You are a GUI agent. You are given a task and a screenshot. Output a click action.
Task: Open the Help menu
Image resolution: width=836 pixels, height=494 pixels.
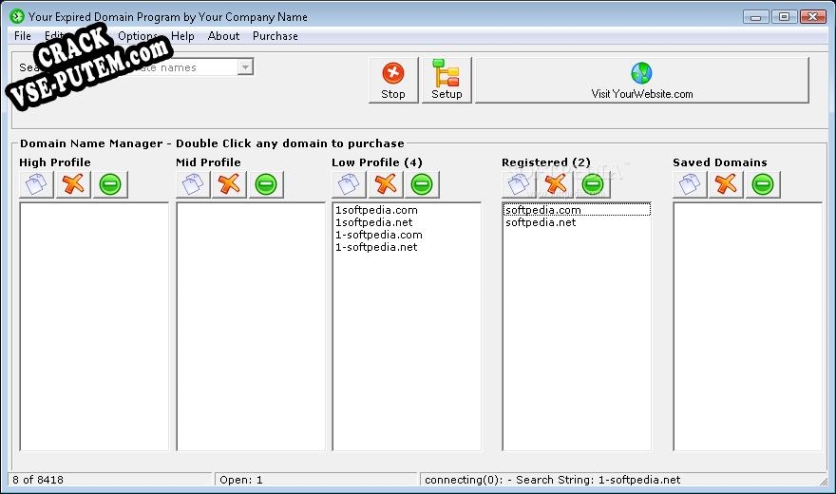182,36
